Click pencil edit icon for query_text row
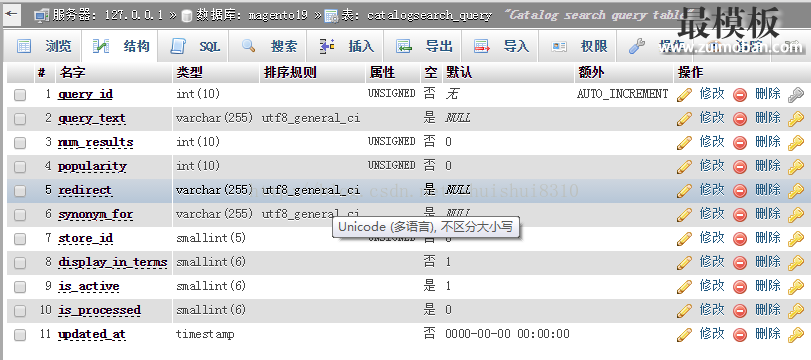This screenshot has height=360, width=811. [684, 118]
